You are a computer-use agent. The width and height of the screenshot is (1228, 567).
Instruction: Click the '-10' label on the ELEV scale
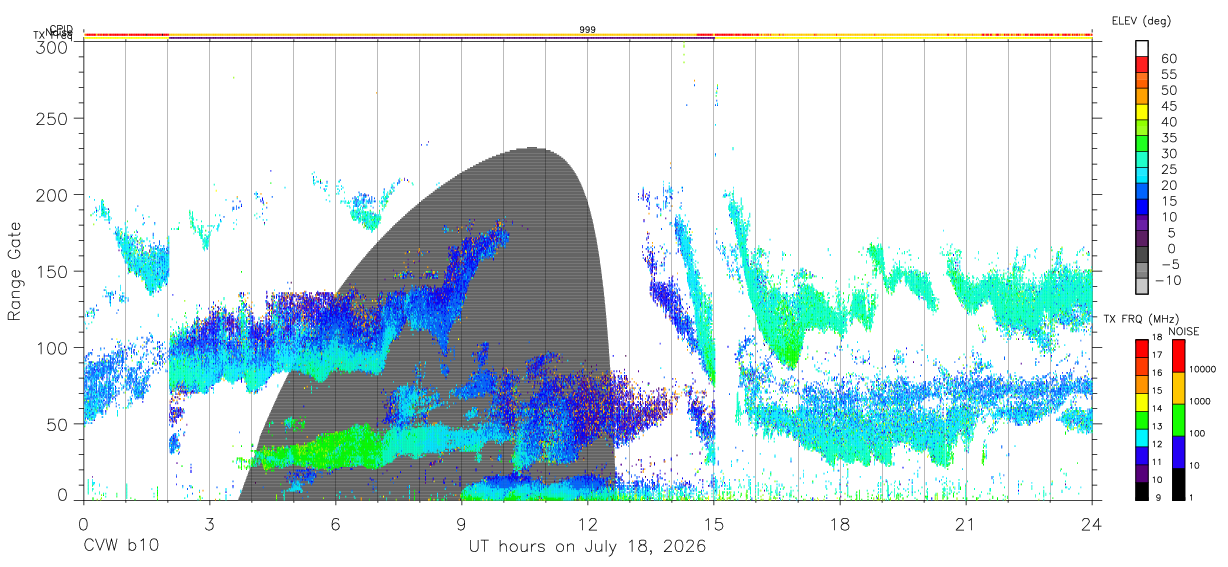[x=1169, y=280]
